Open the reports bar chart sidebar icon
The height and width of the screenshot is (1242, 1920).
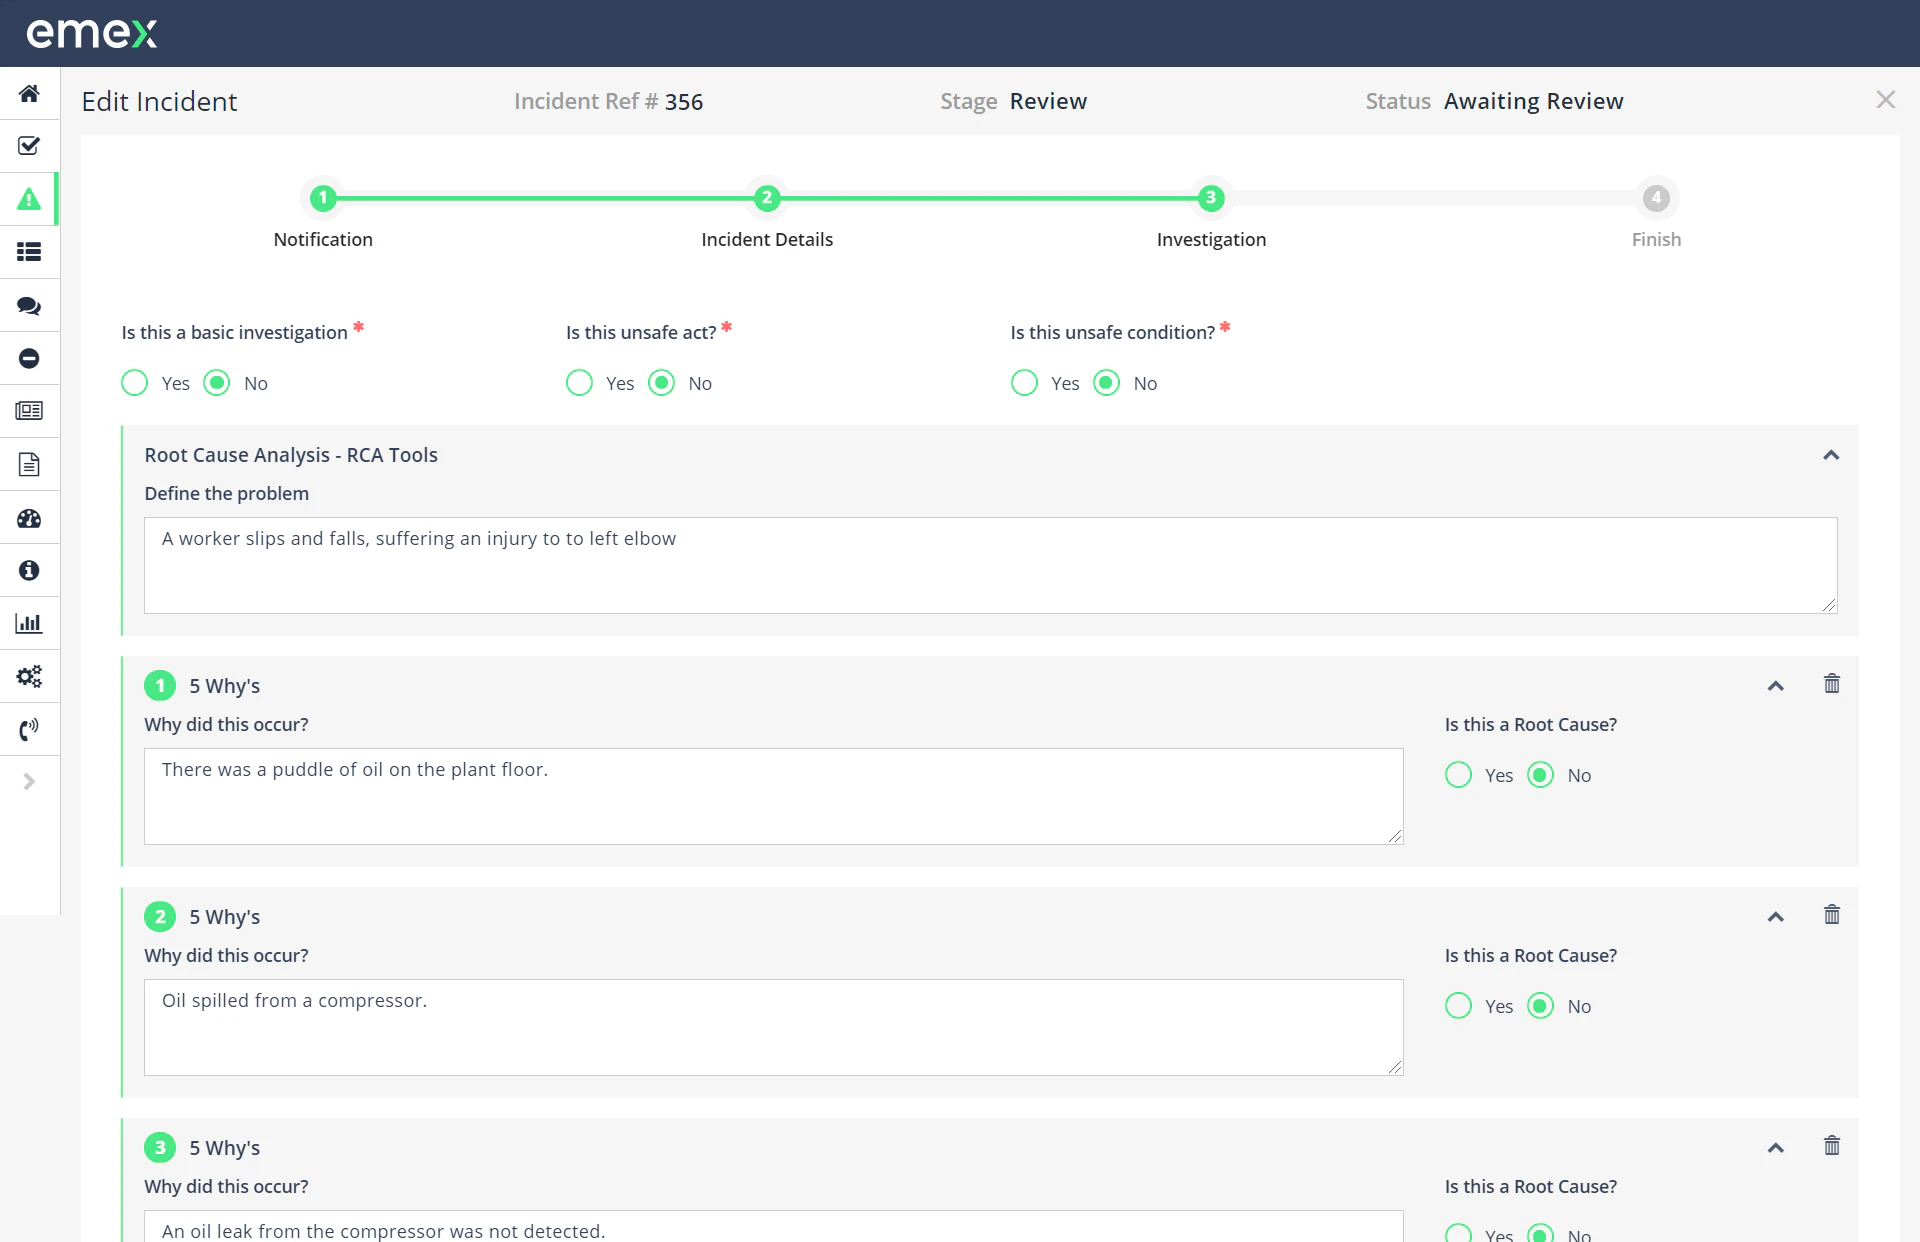[x=29, y=622]
